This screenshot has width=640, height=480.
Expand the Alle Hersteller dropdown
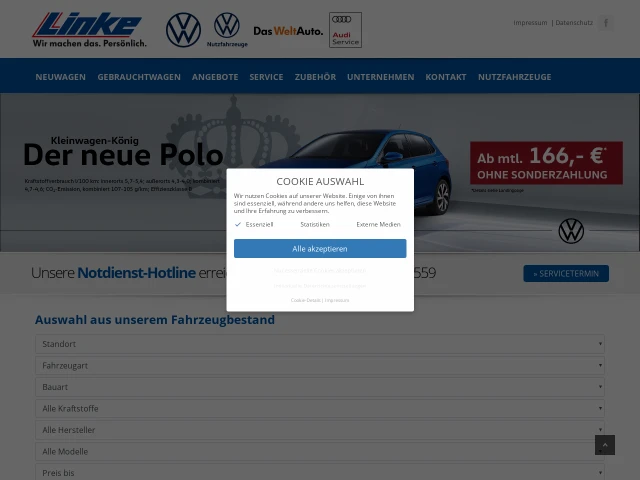click(320, 430)
